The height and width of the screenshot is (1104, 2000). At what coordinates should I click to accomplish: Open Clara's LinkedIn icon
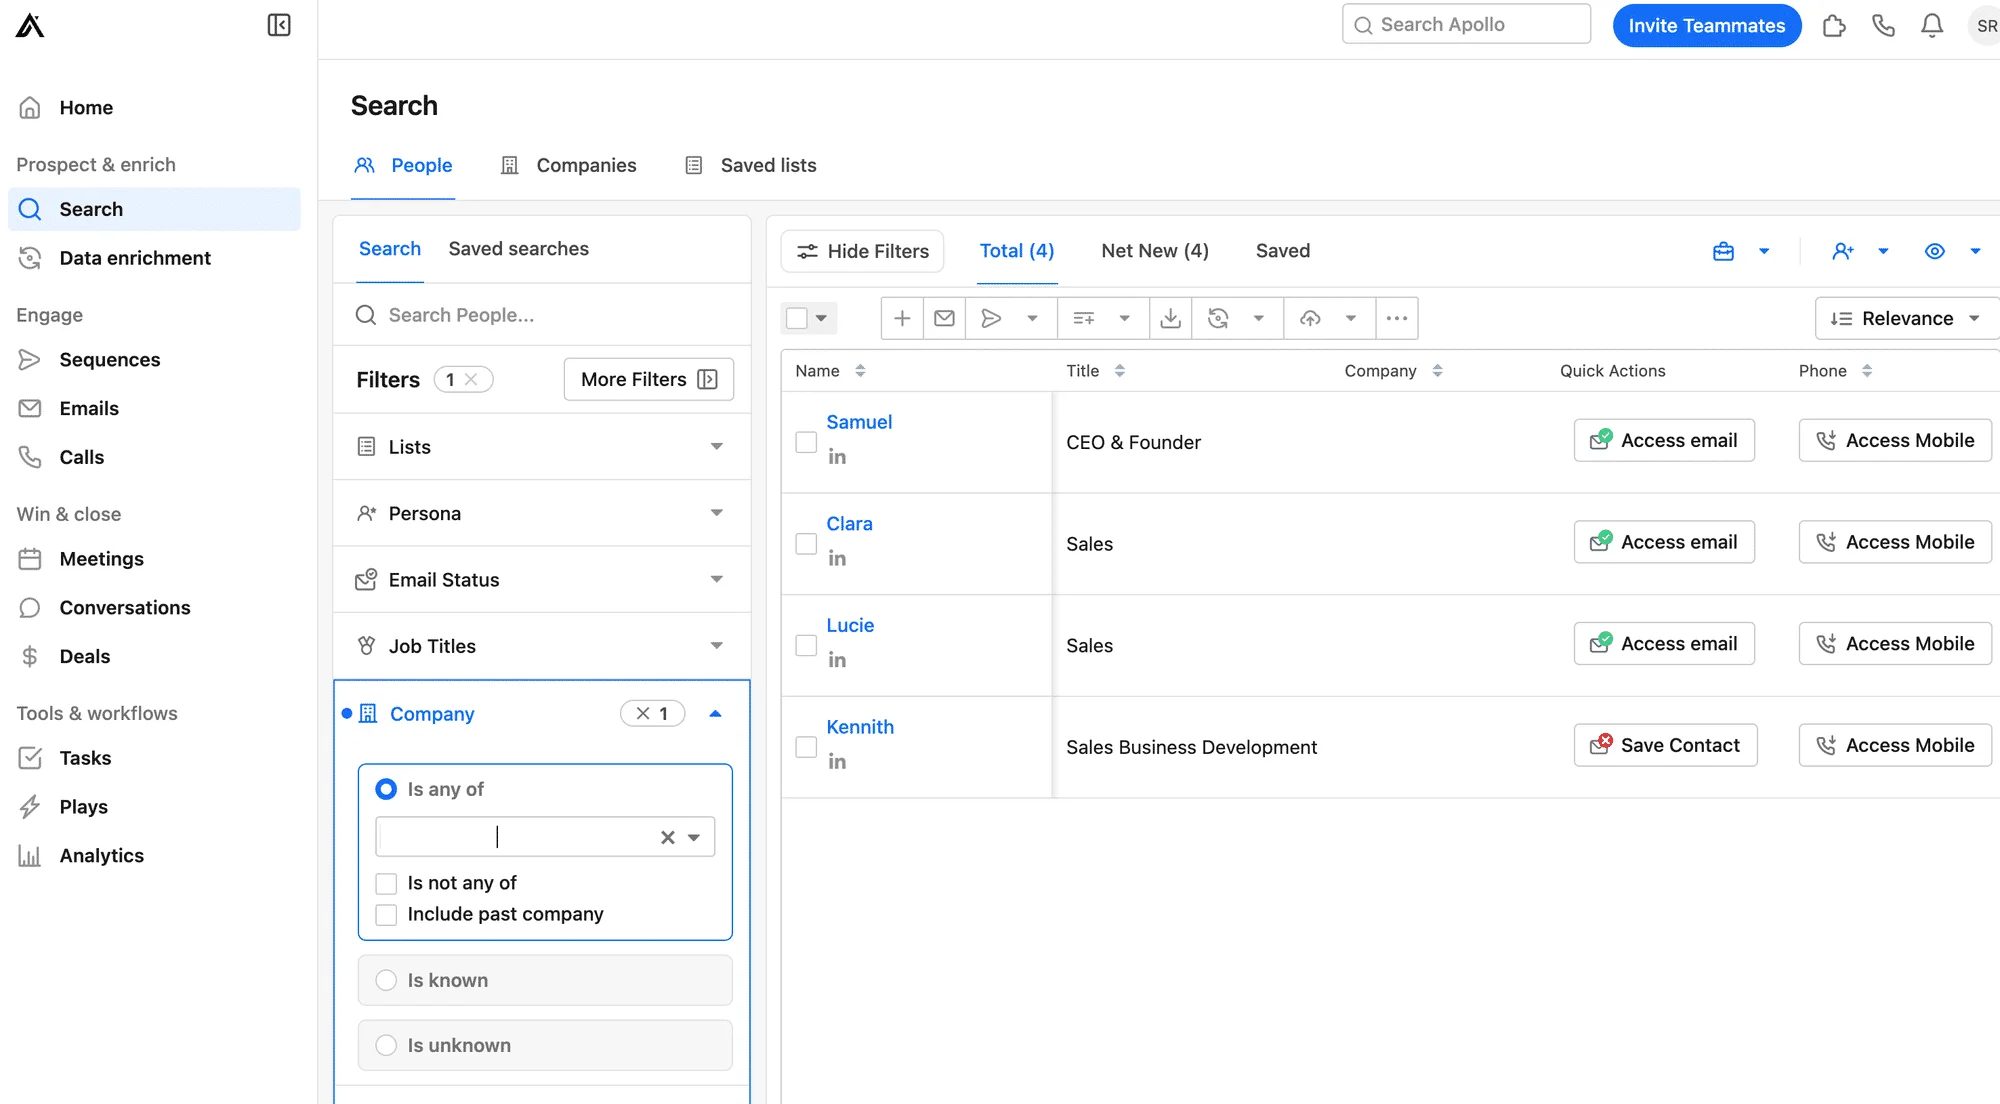point(837,559)
